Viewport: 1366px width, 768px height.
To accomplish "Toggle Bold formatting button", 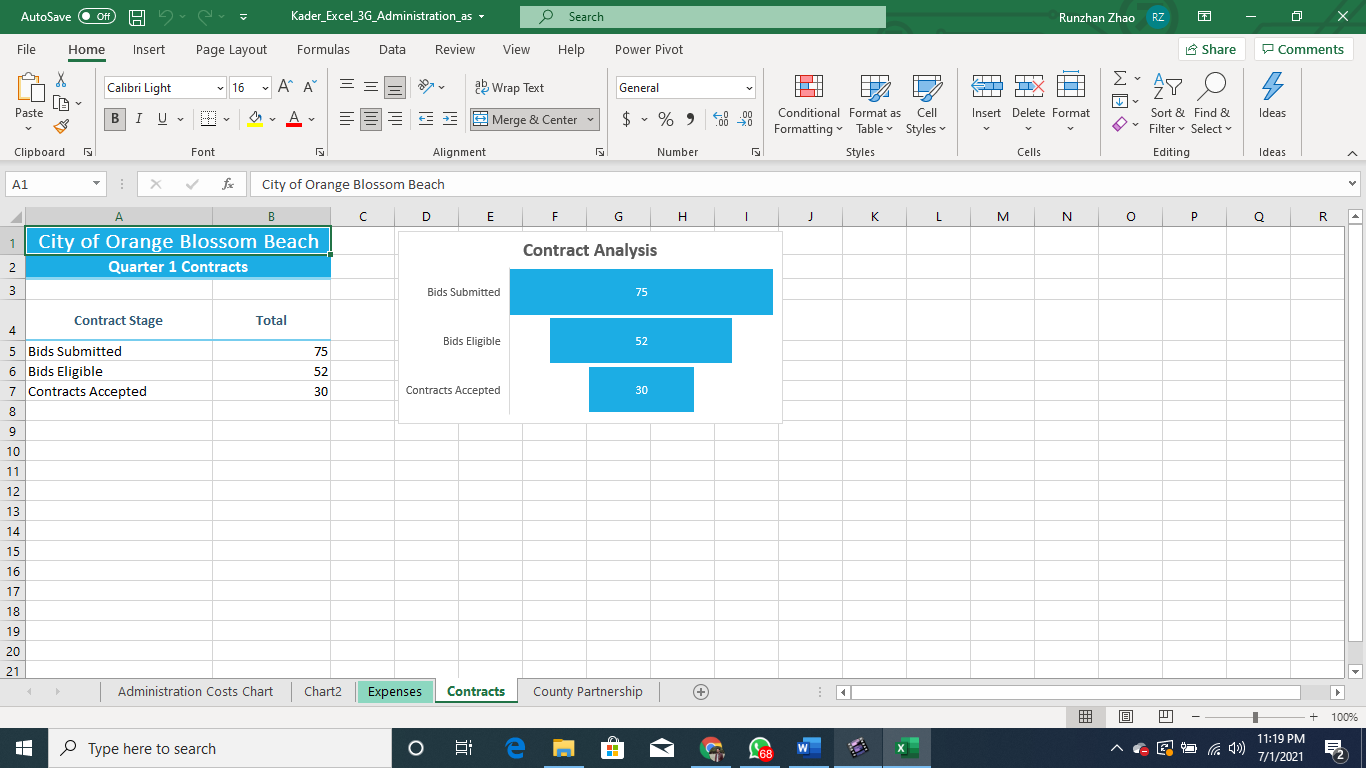I will click(115, 119).
